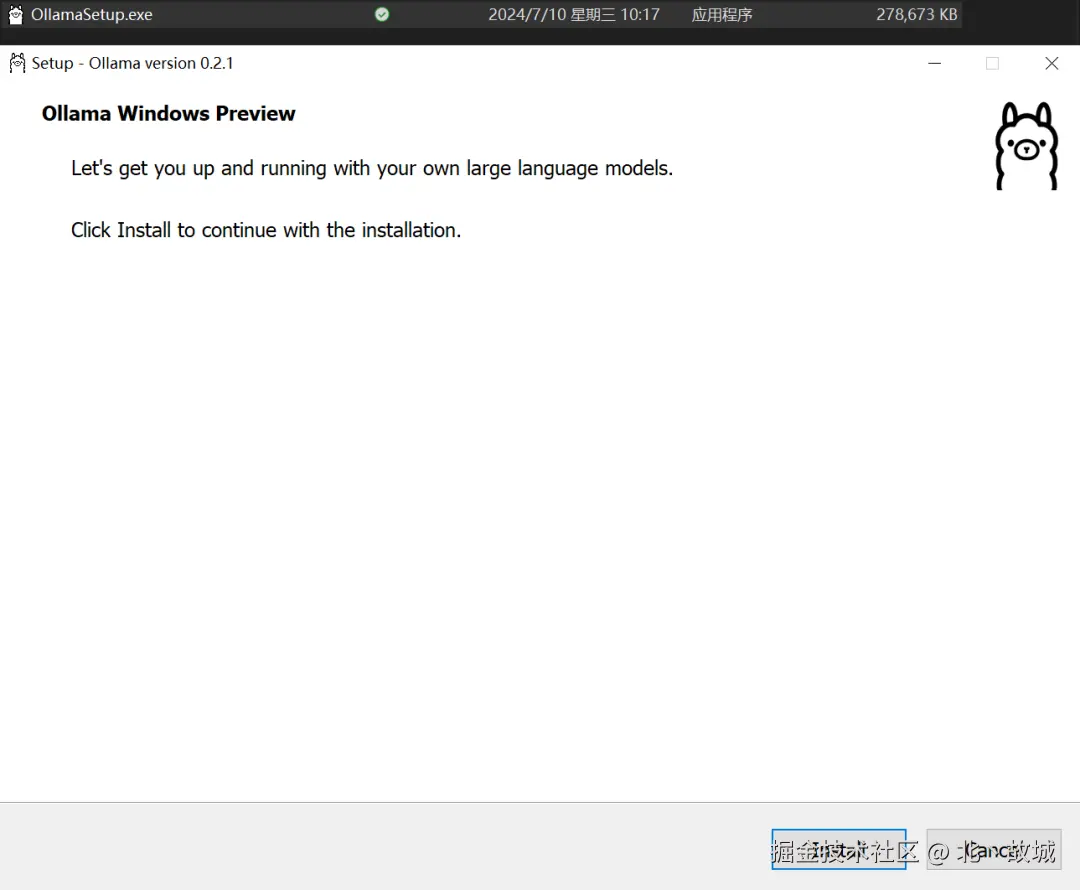Click the 2024/7/10 10:17 date cell
This screenshot has height=890, width=1080.
(x=574, y=14)
